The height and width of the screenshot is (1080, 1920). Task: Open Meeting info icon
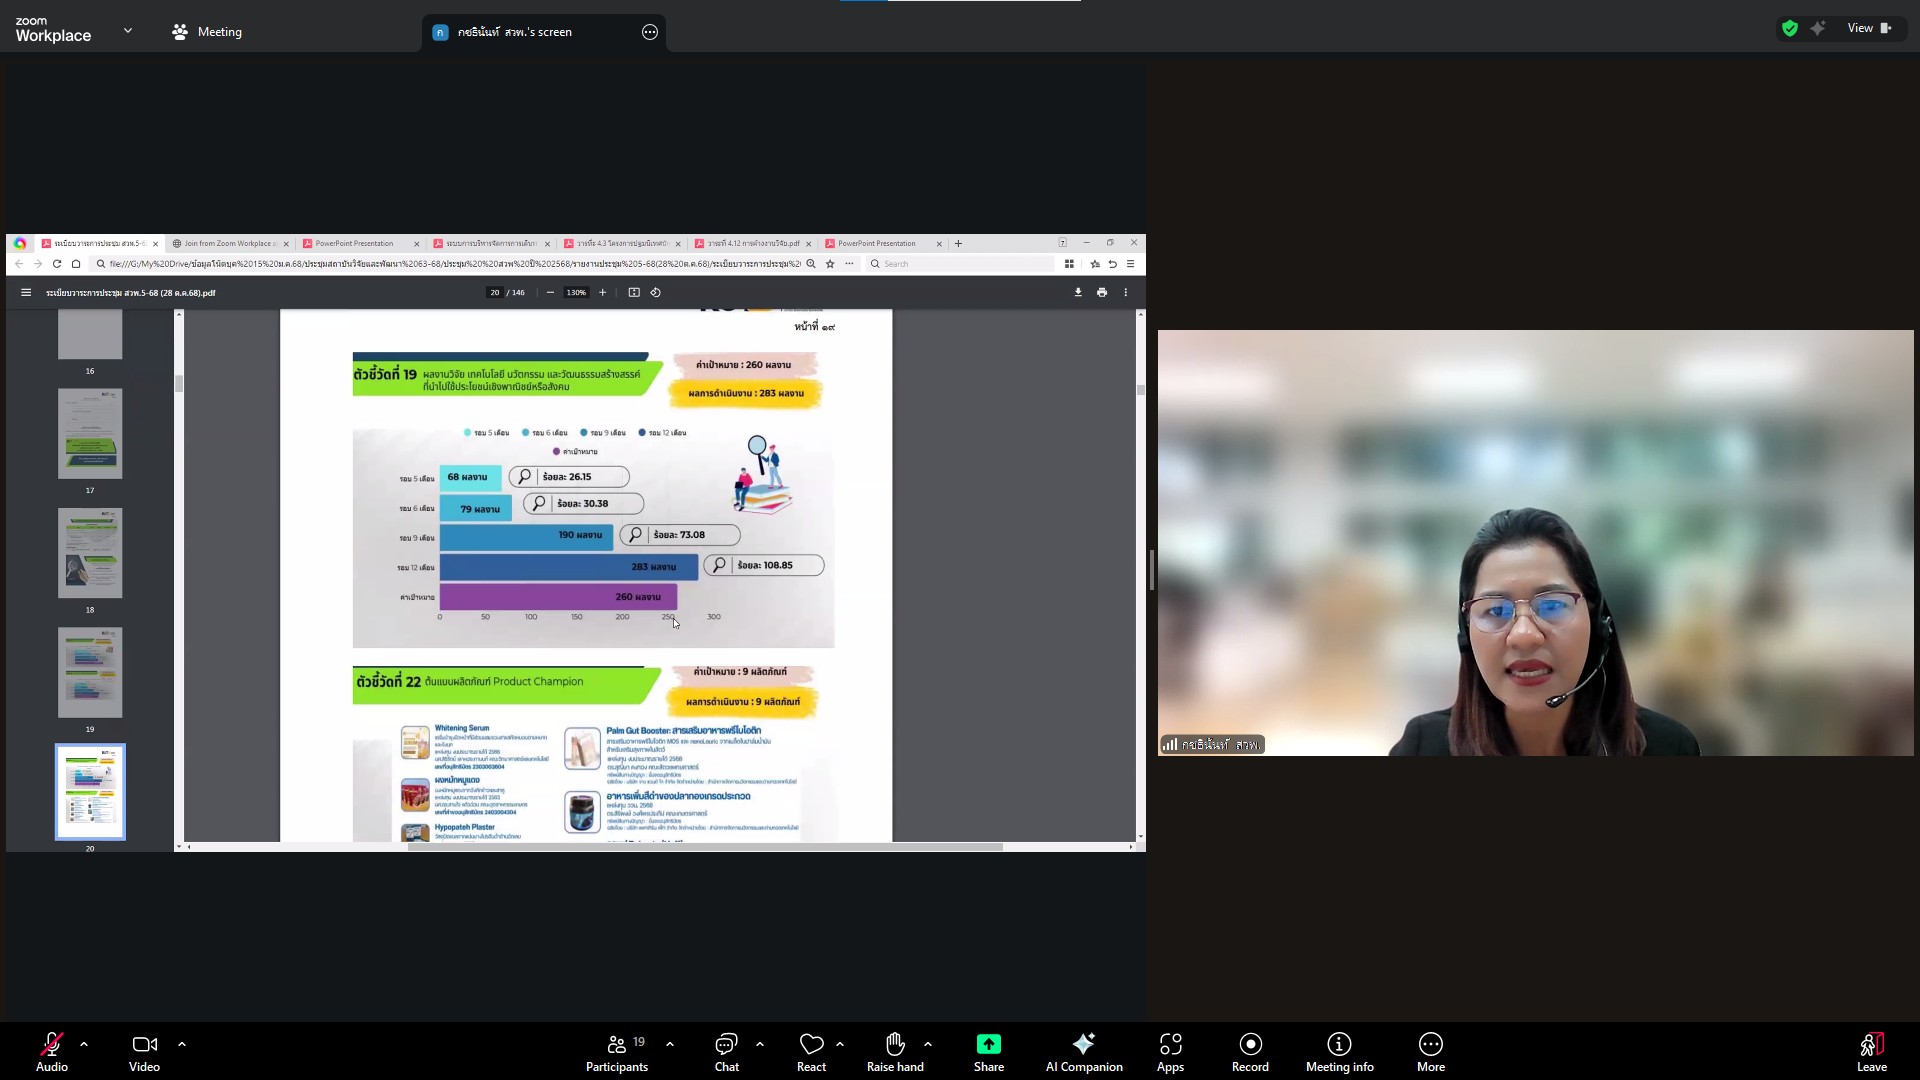1339,1045
